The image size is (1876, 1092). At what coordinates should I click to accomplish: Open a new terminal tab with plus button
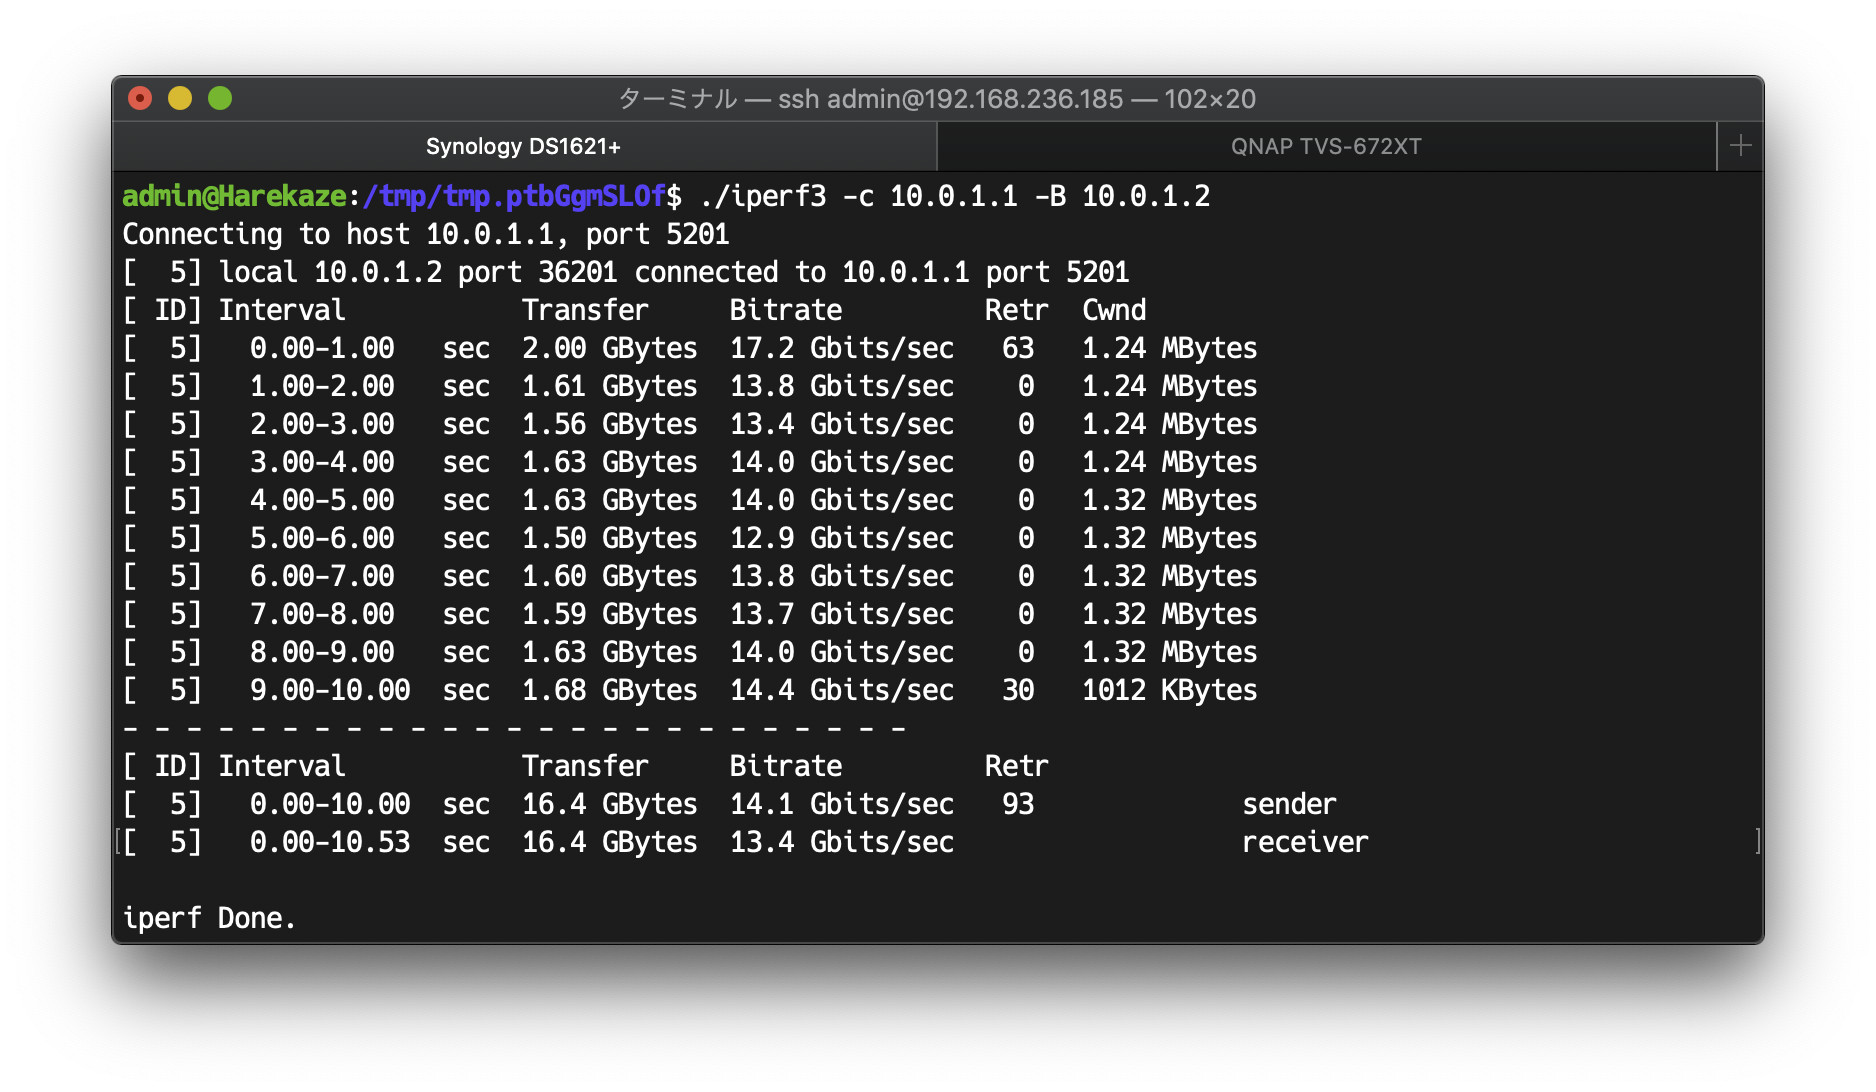coord(1740,146)
